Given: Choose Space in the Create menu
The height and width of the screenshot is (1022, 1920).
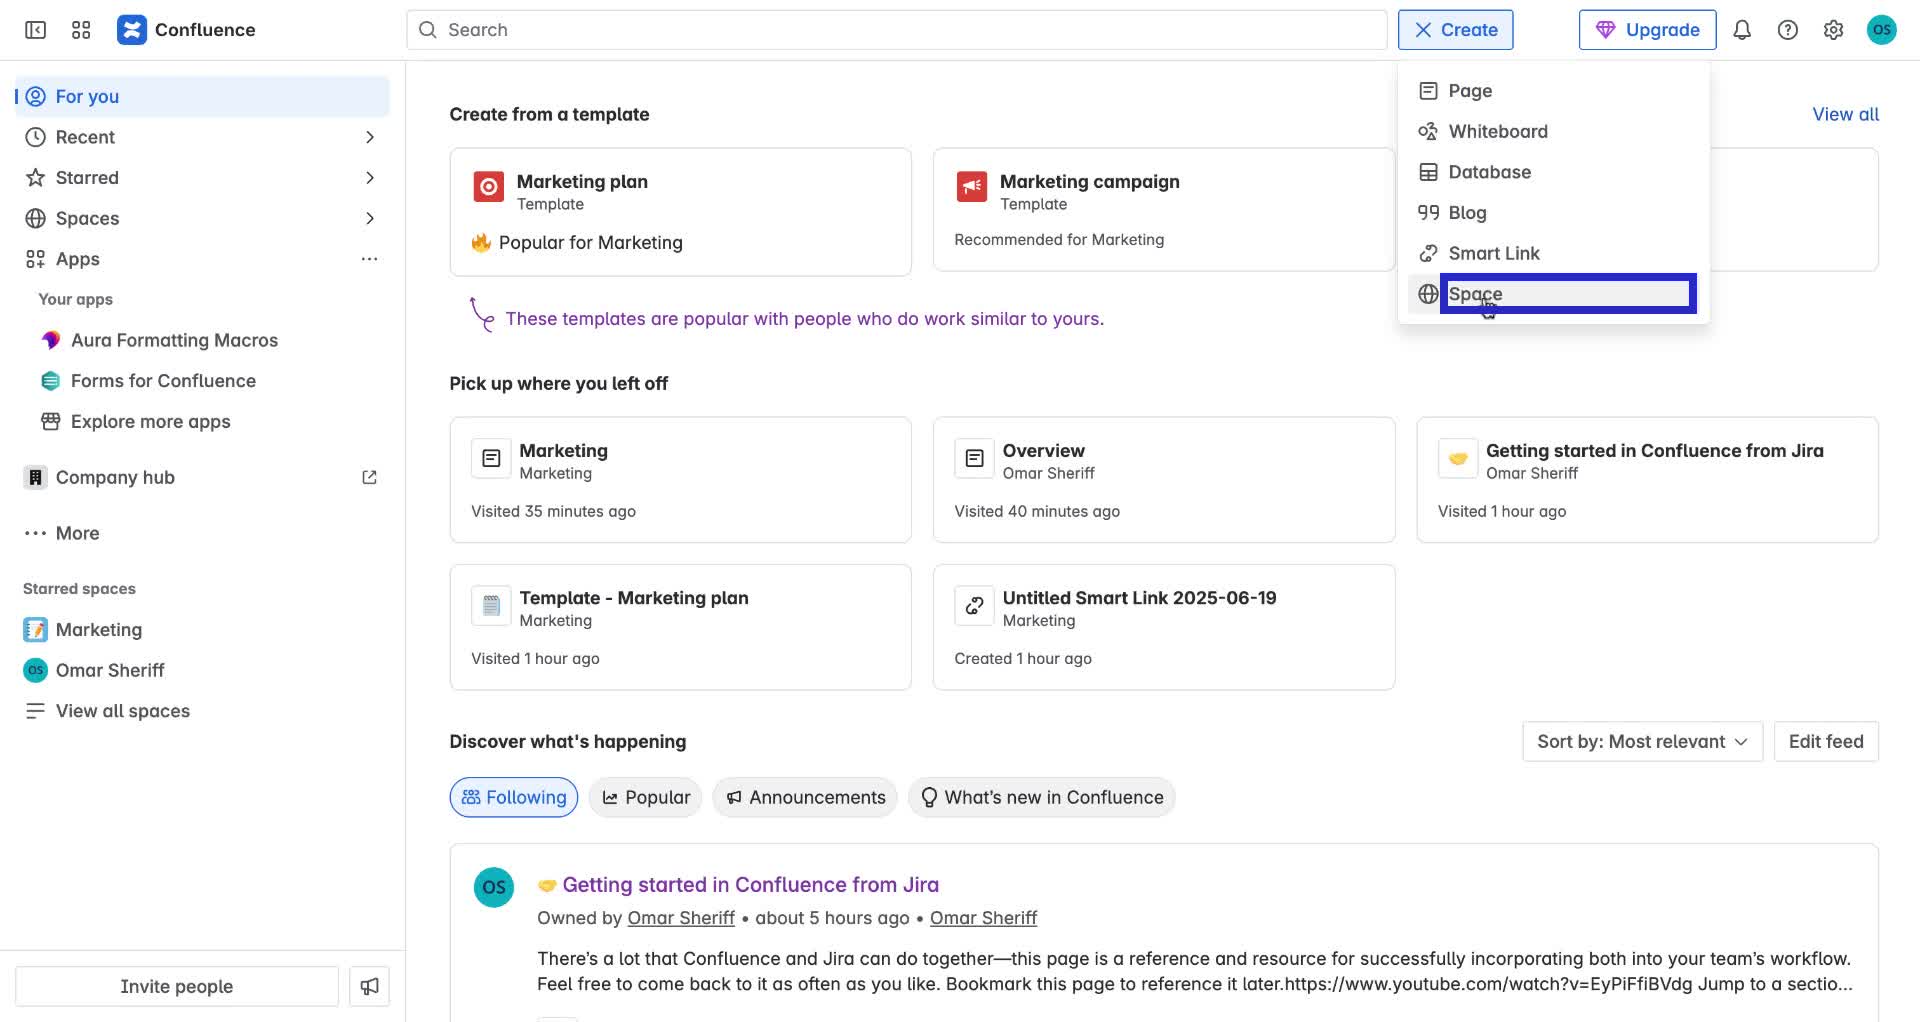Looking at the screenshot, I should 1475,294.
